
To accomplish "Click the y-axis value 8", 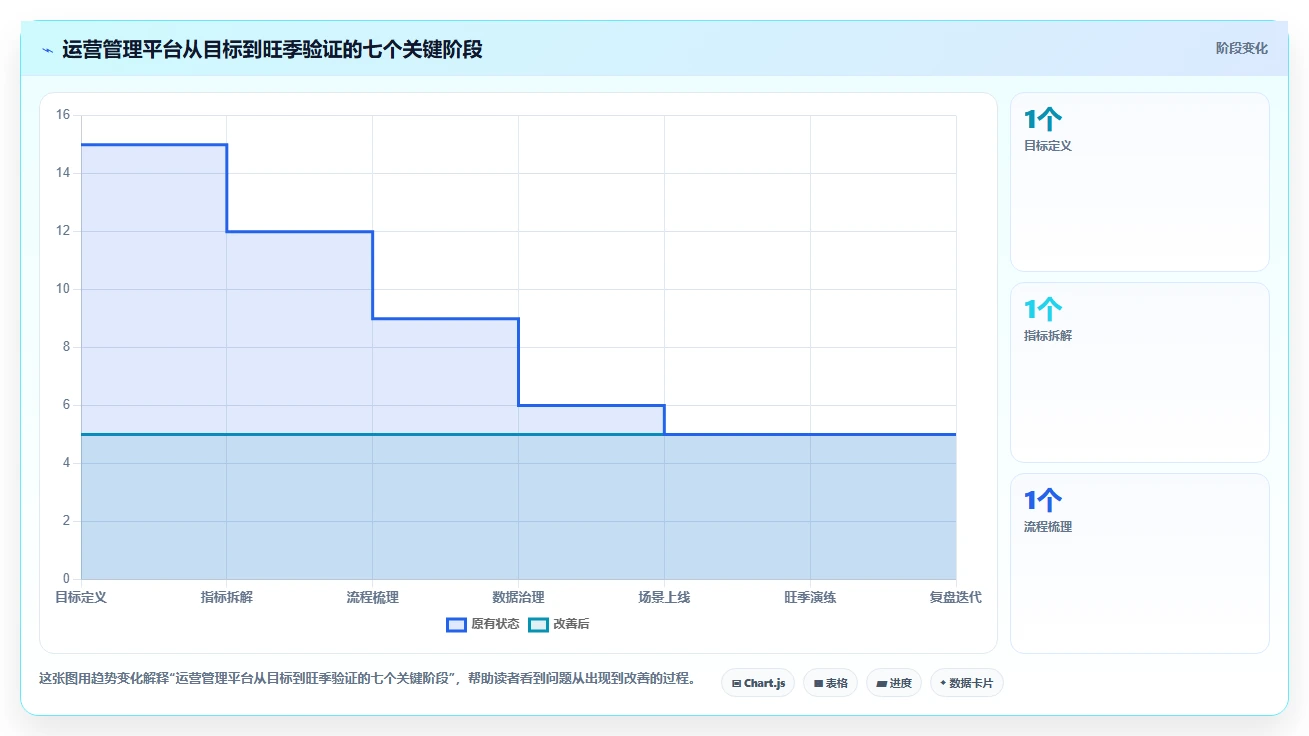I will [66, 347].
